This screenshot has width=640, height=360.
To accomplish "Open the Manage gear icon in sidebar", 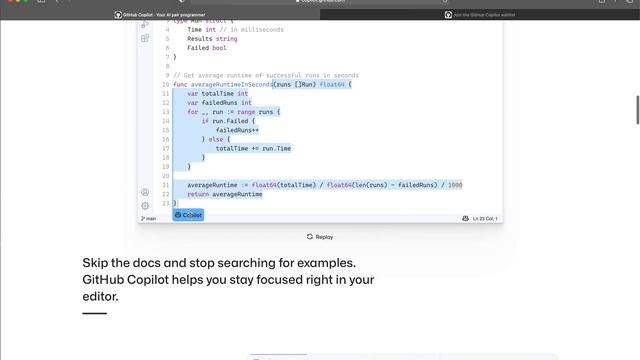I will click(x=145, y=206).
